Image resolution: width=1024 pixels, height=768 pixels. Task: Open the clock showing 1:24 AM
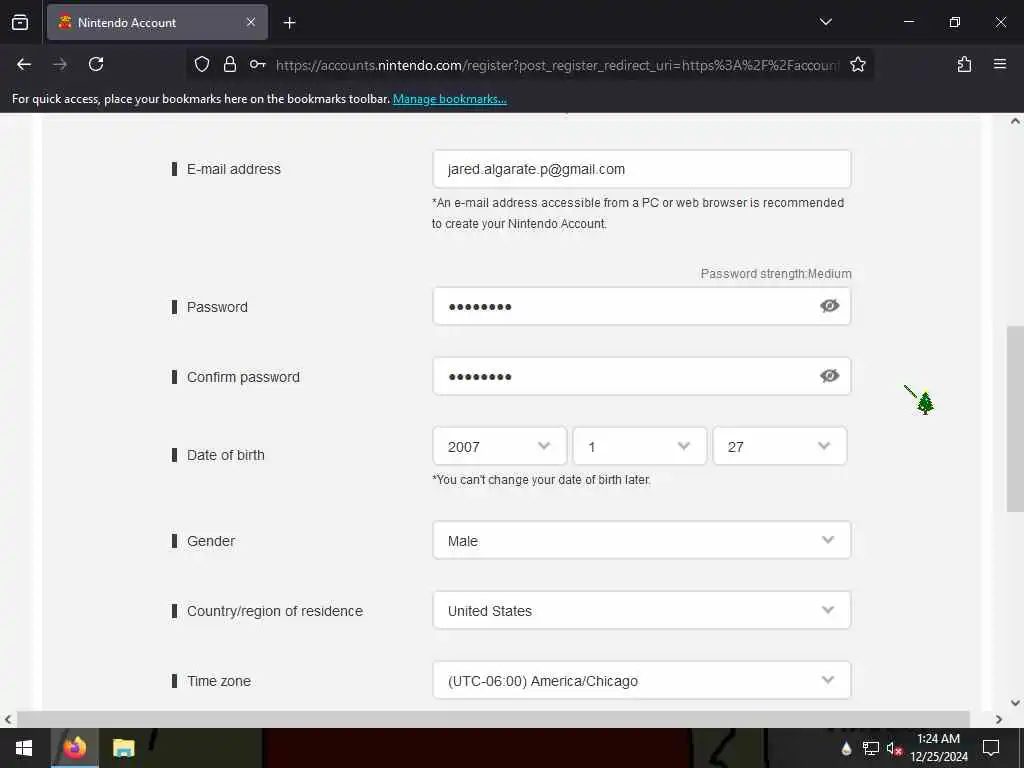[x=938, y=748]
